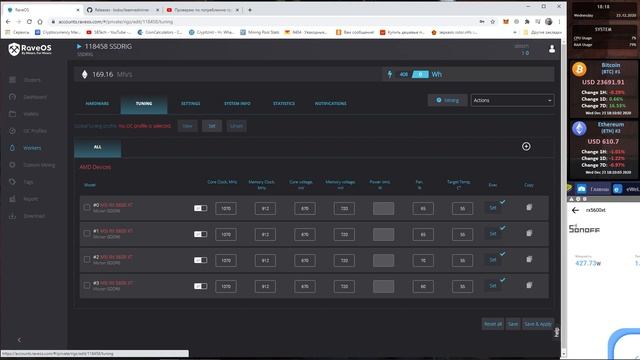Bookmark this page with the star
The height and width of the screenshot is (360, 640).
[493, 22]
